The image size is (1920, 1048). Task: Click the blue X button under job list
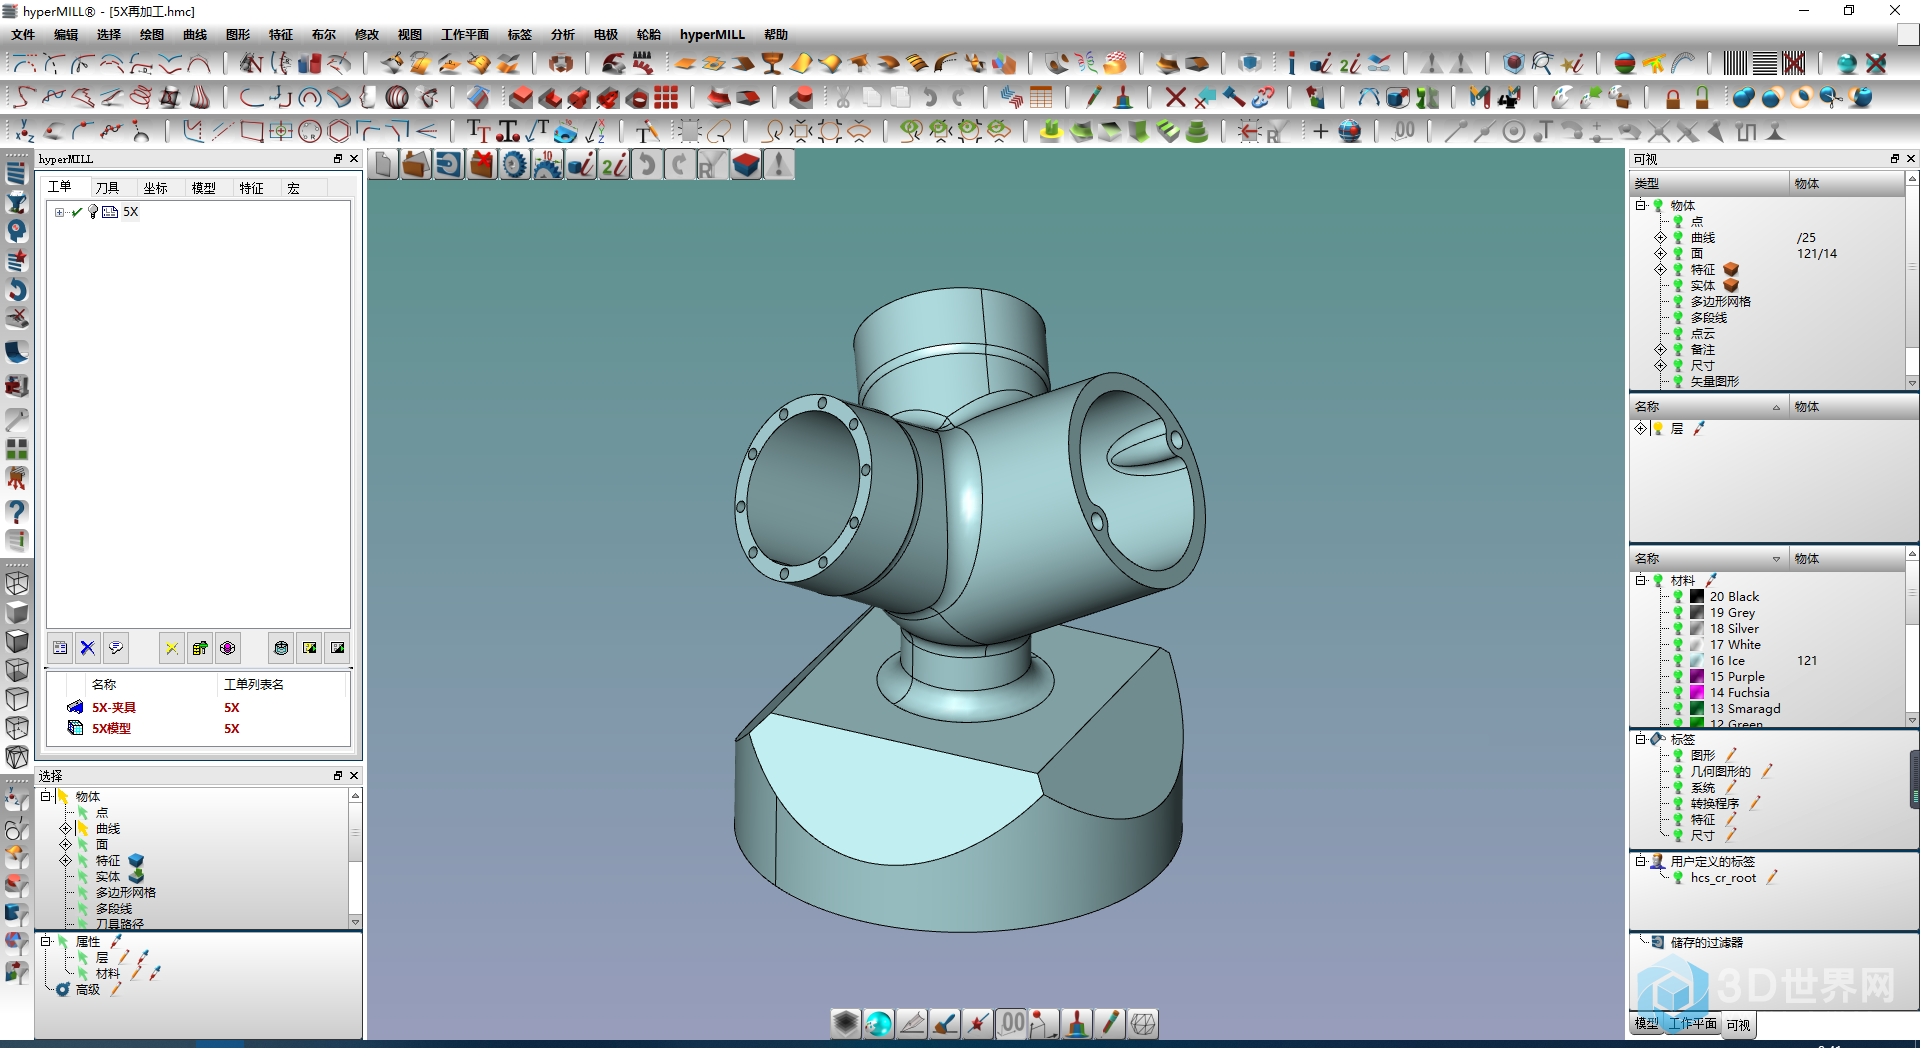(88, 648)
